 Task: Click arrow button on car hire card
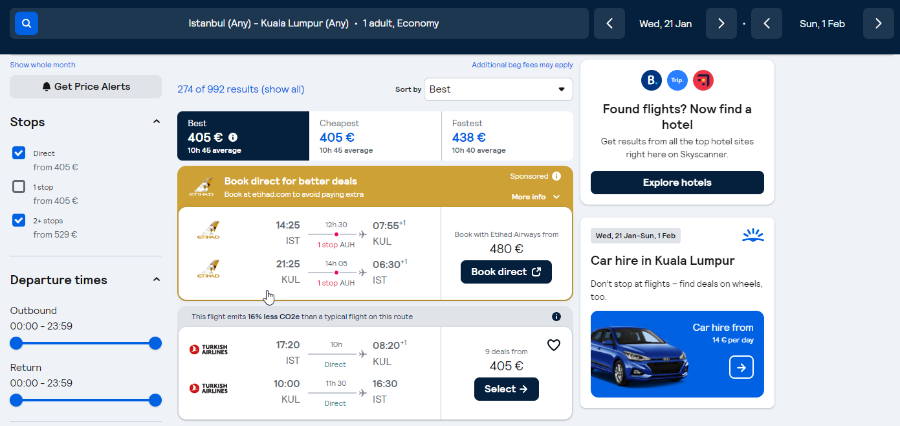click(x=741, y=368)
